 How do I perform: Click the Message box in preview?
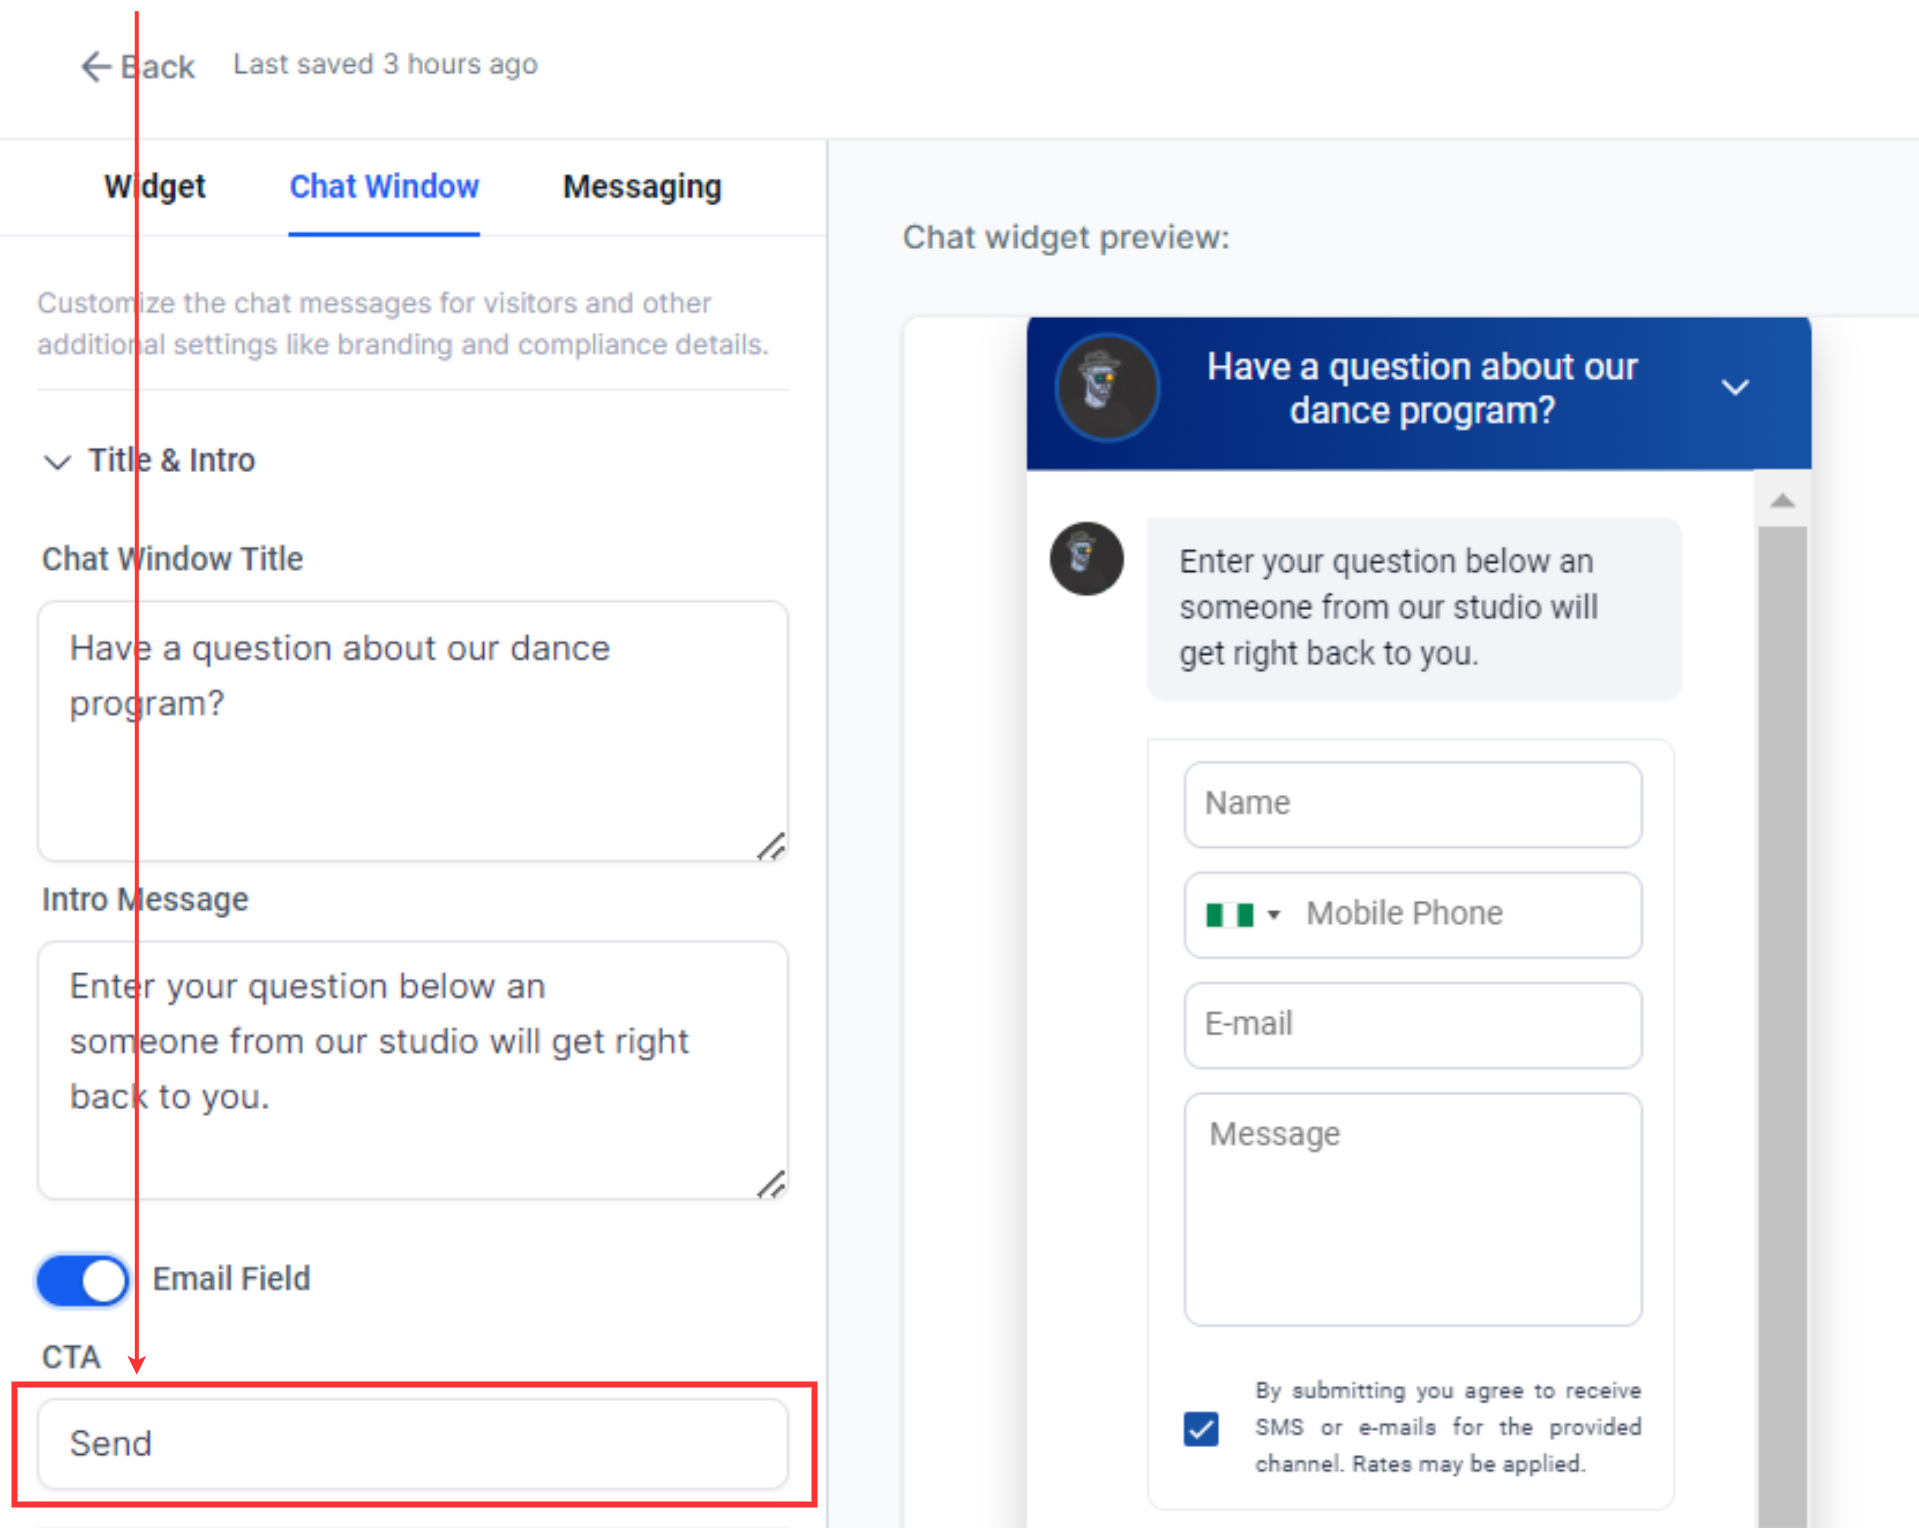(x=1413, y=1209)
